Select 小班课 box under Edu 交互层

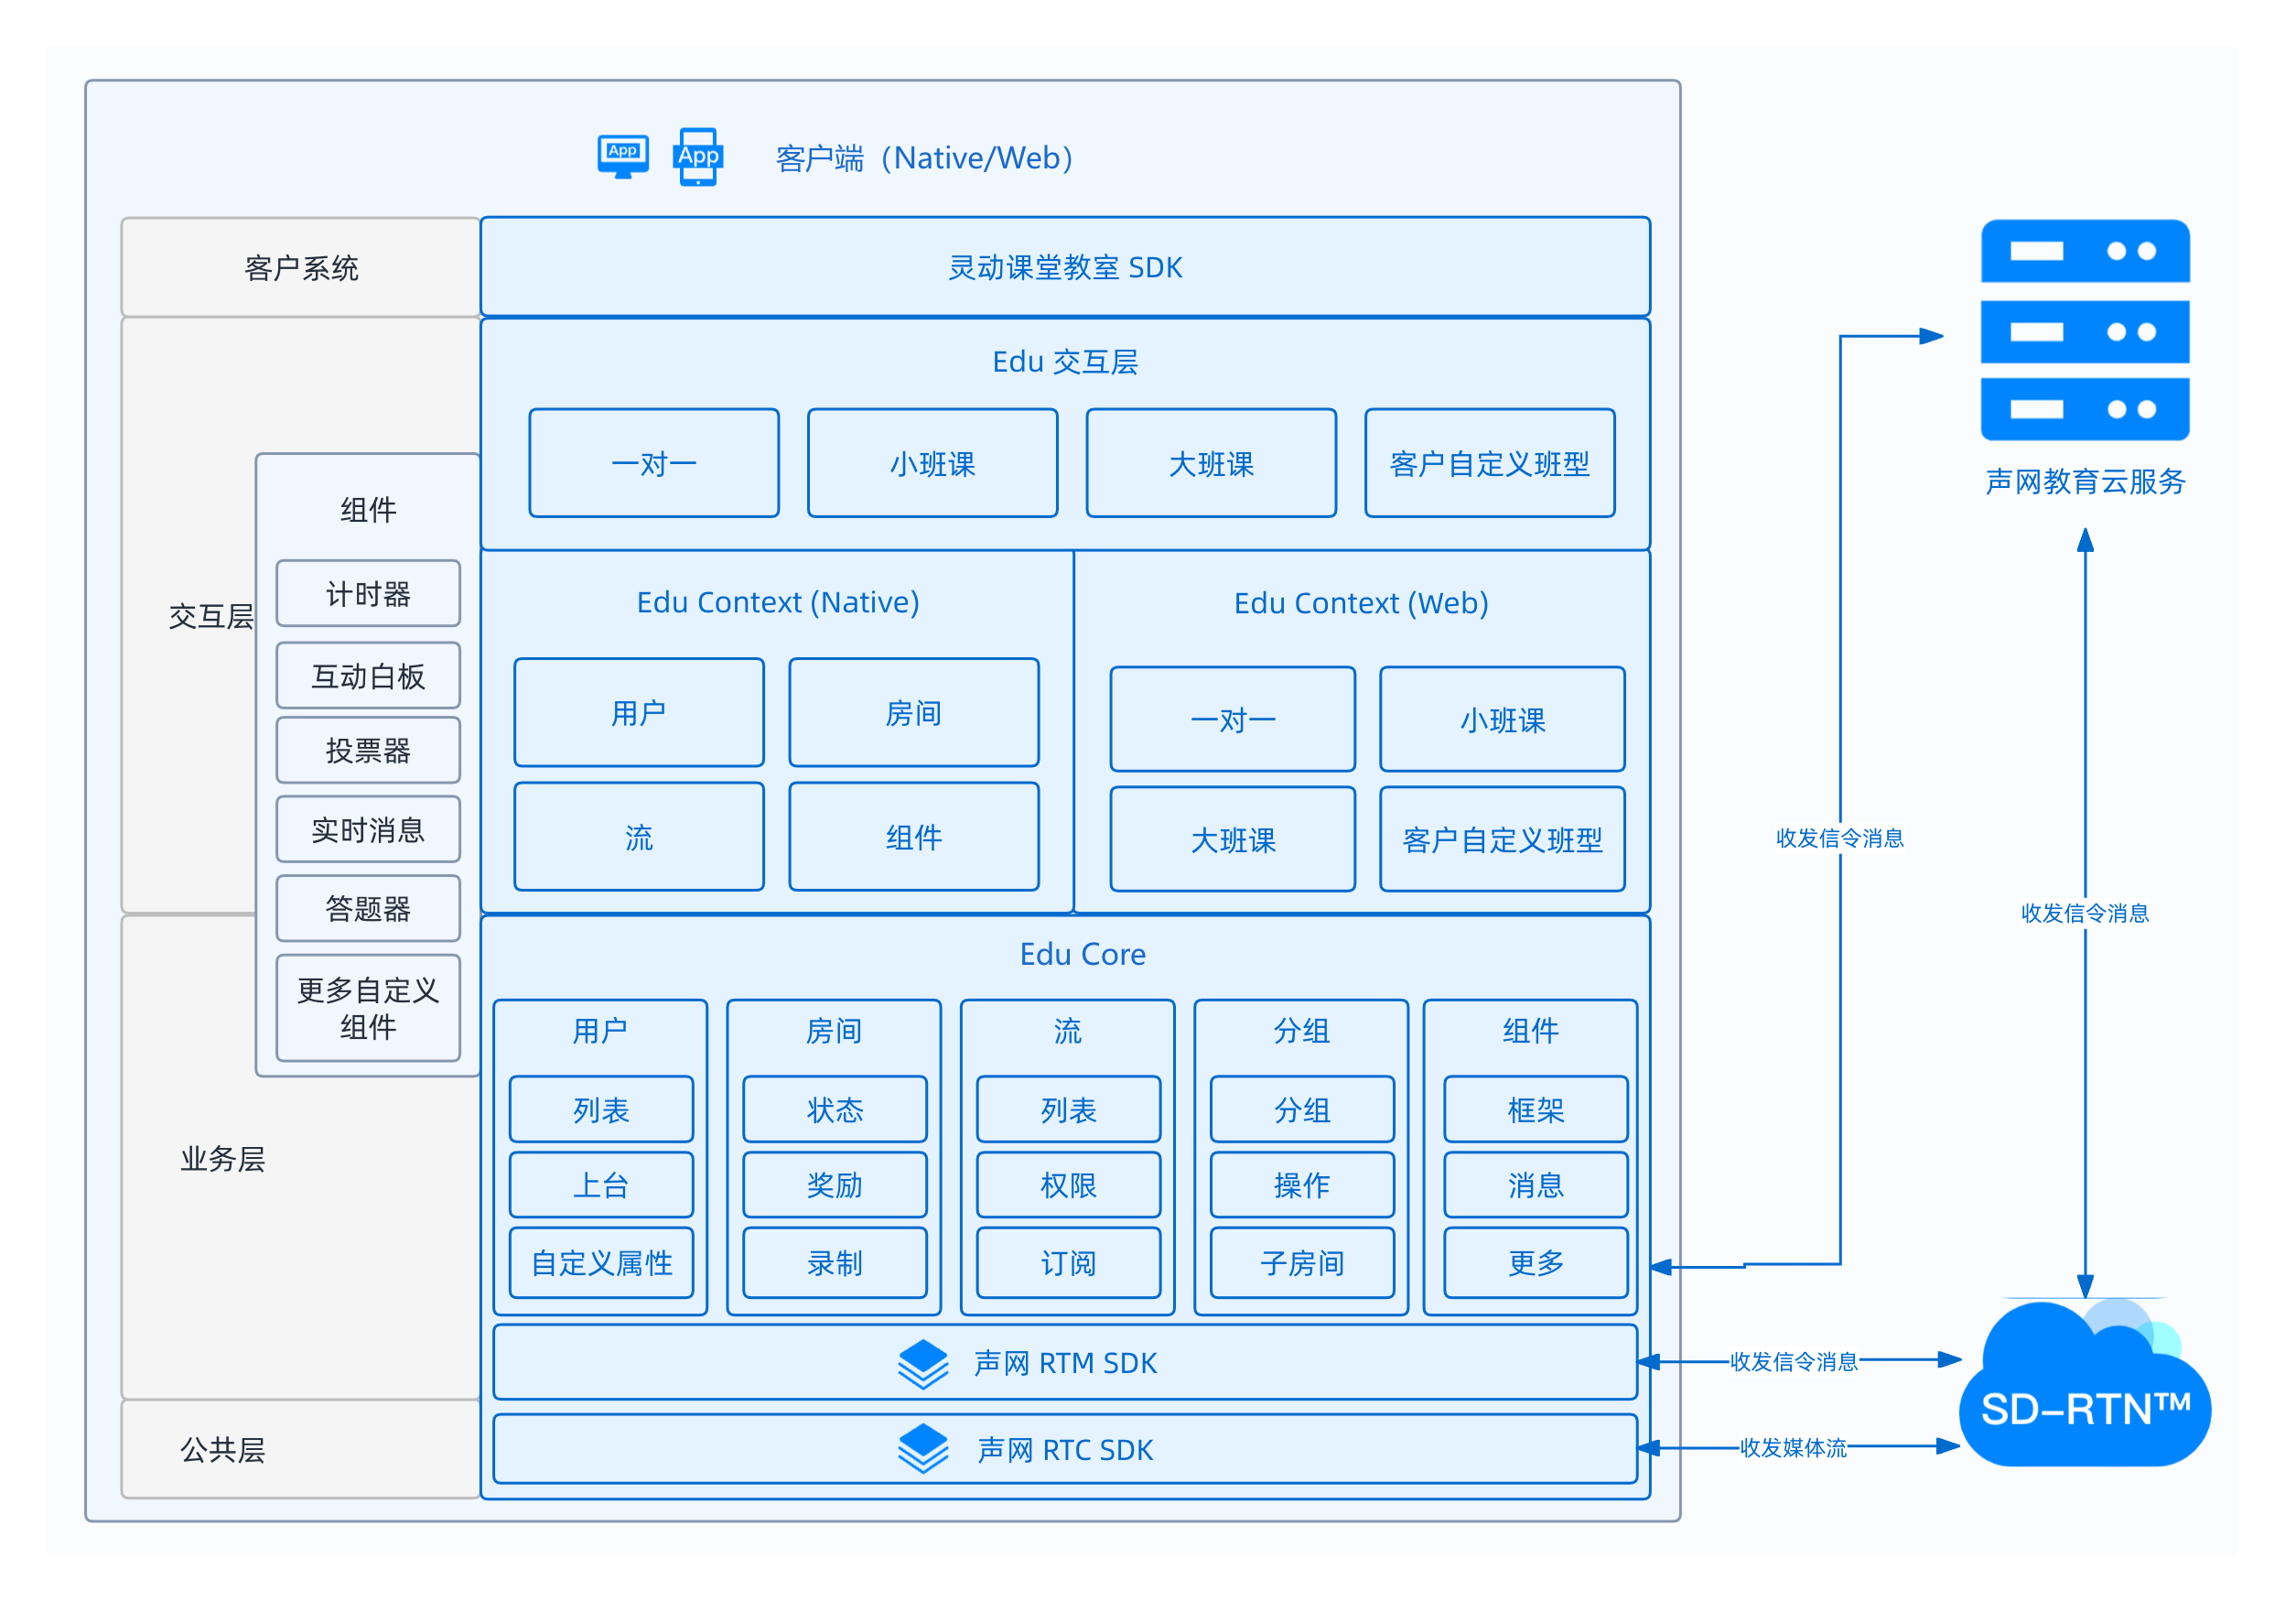[x=932, y=463]
